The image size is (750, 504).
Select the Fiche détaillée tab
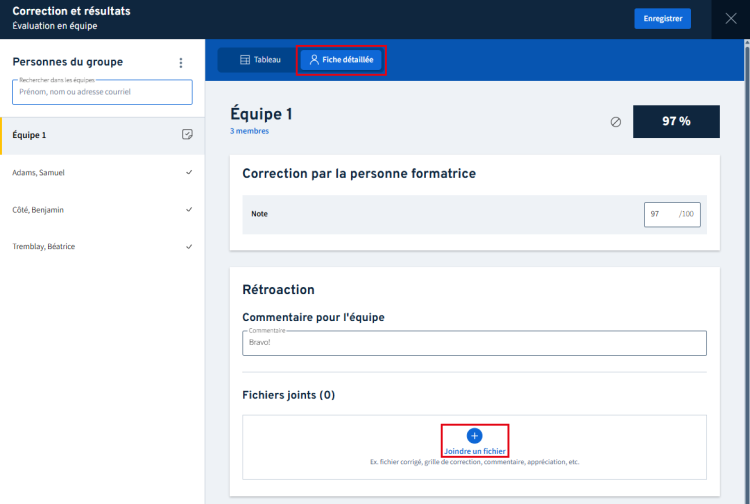coord(341,60)
